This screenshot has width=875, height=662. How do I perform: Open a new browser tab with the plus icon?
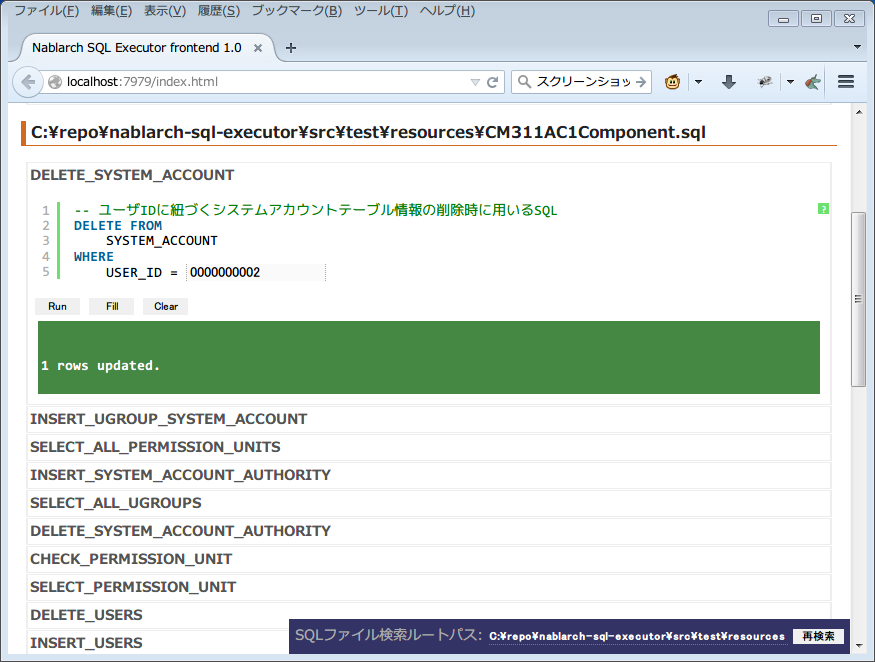pos(291,48)
